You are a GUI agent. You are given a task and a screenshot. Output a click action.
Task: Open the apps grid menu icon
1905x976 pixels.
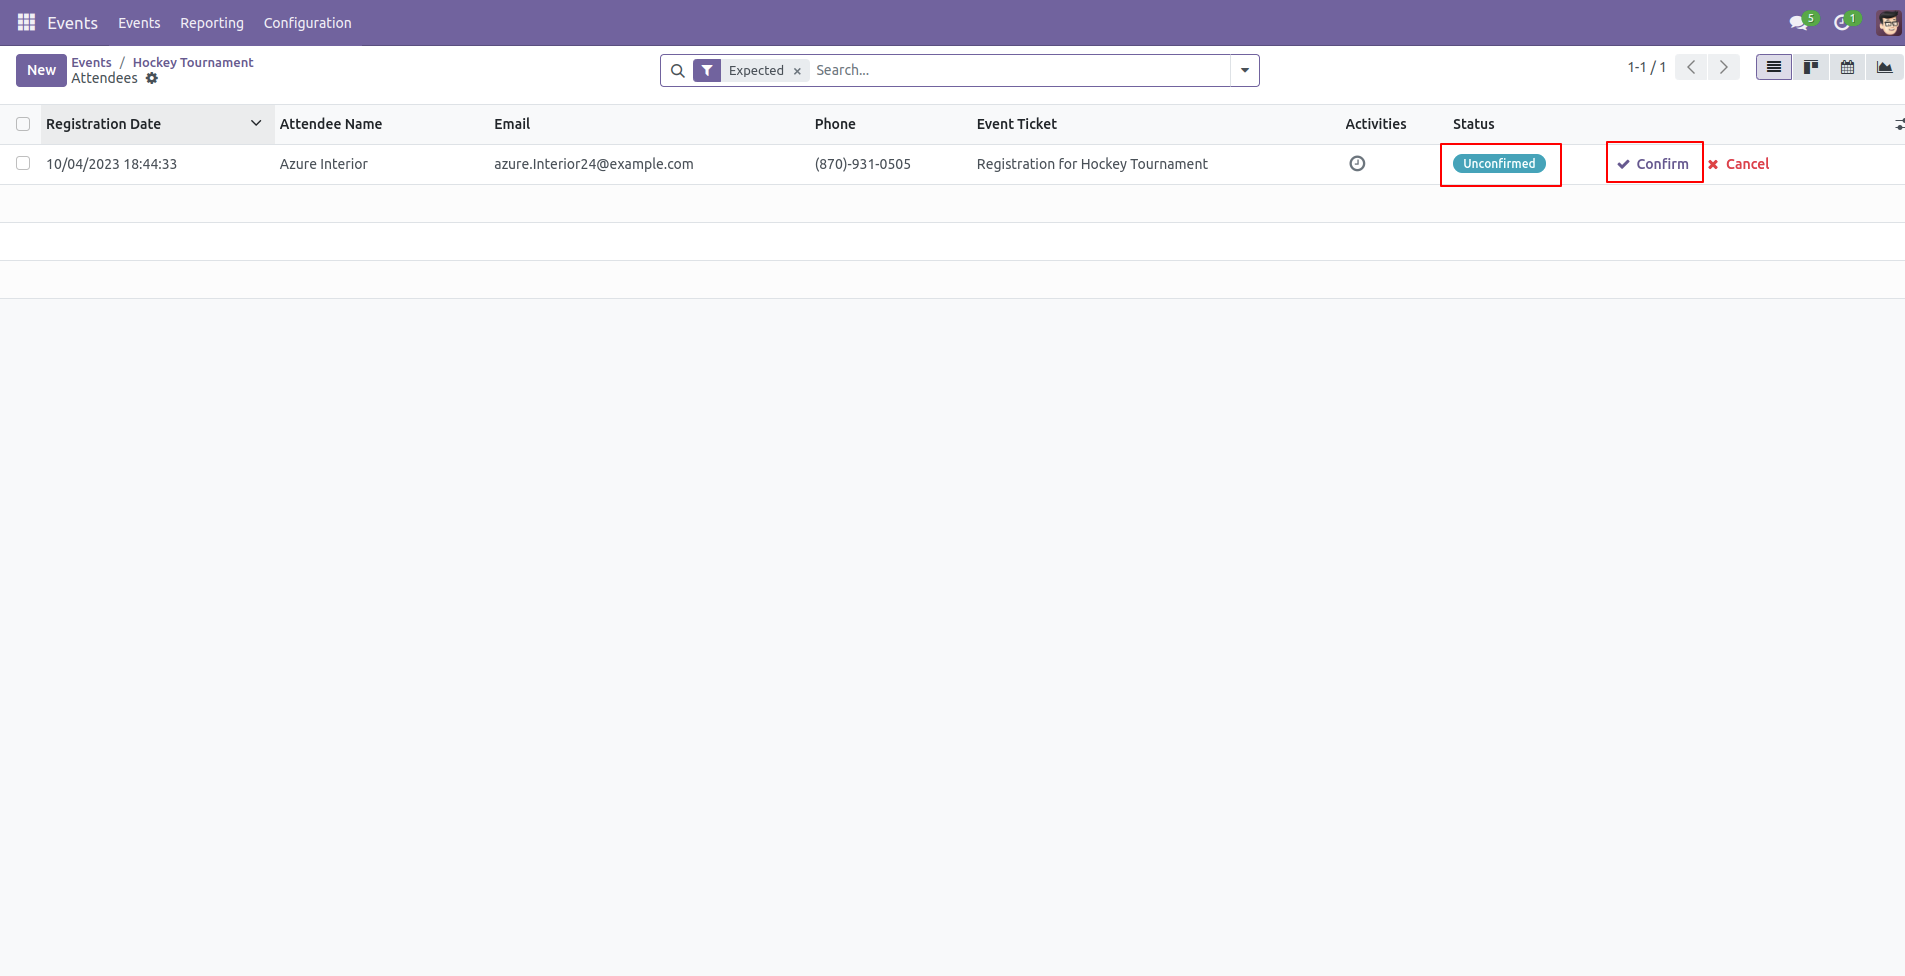click(x=26, y=22)
